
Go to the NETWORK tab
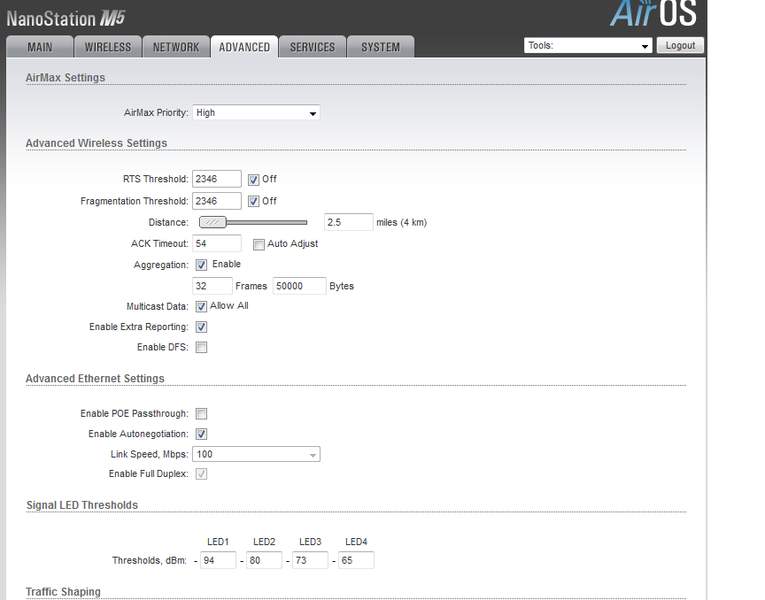[176, 47]
